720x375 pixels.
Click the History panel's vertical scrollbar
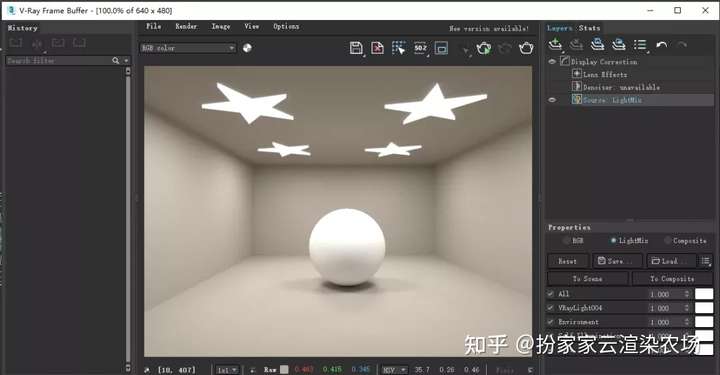click(x=128, y=219)
